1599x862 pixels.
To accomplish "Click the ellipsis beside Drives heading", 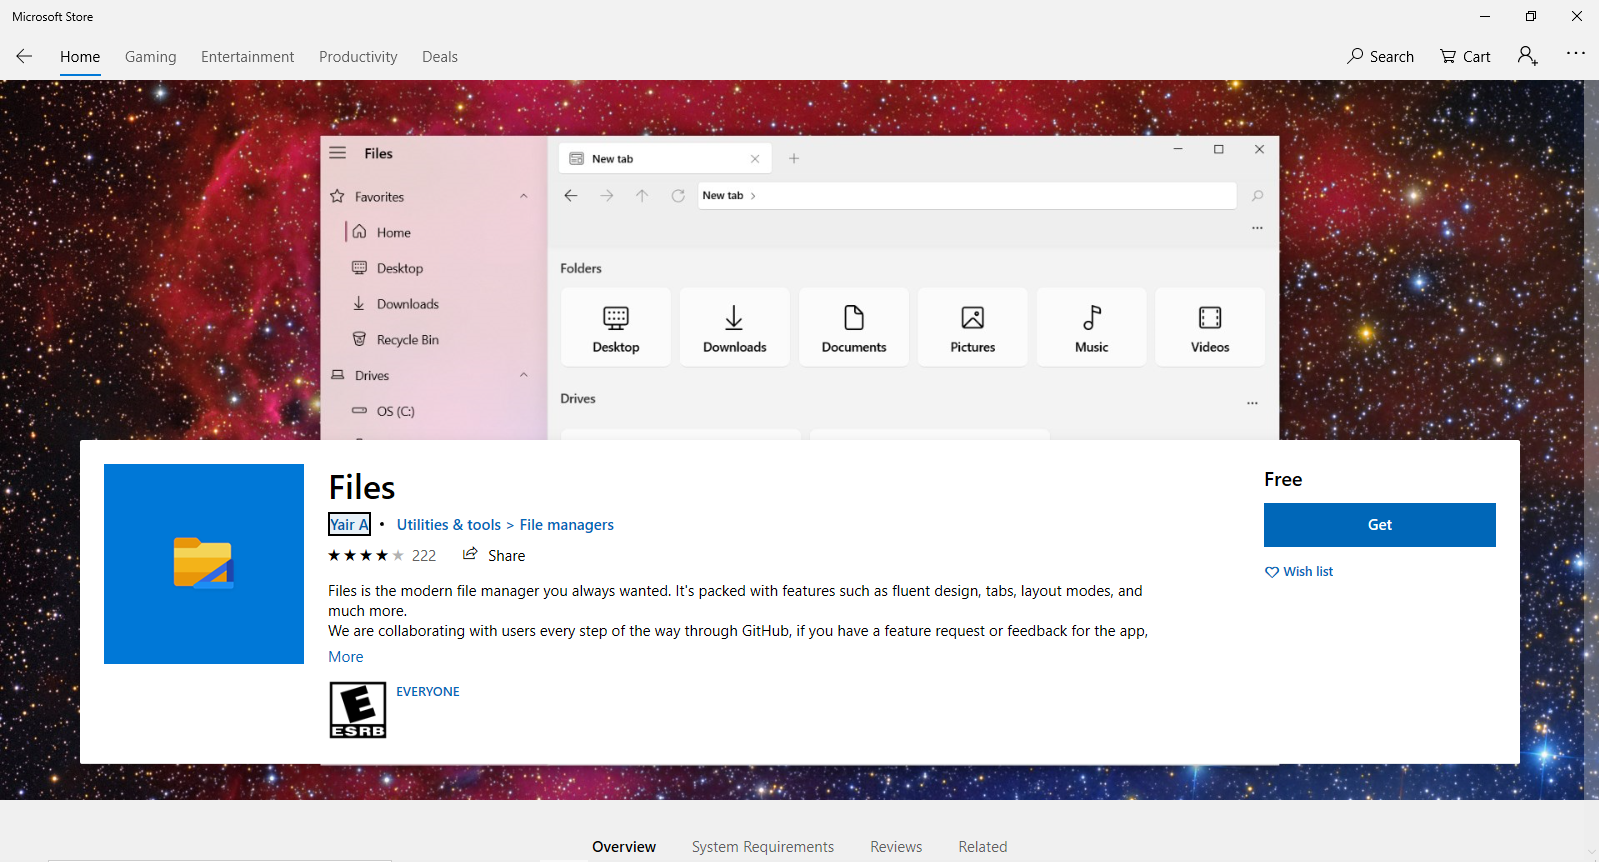I will tap(1252, 403).
